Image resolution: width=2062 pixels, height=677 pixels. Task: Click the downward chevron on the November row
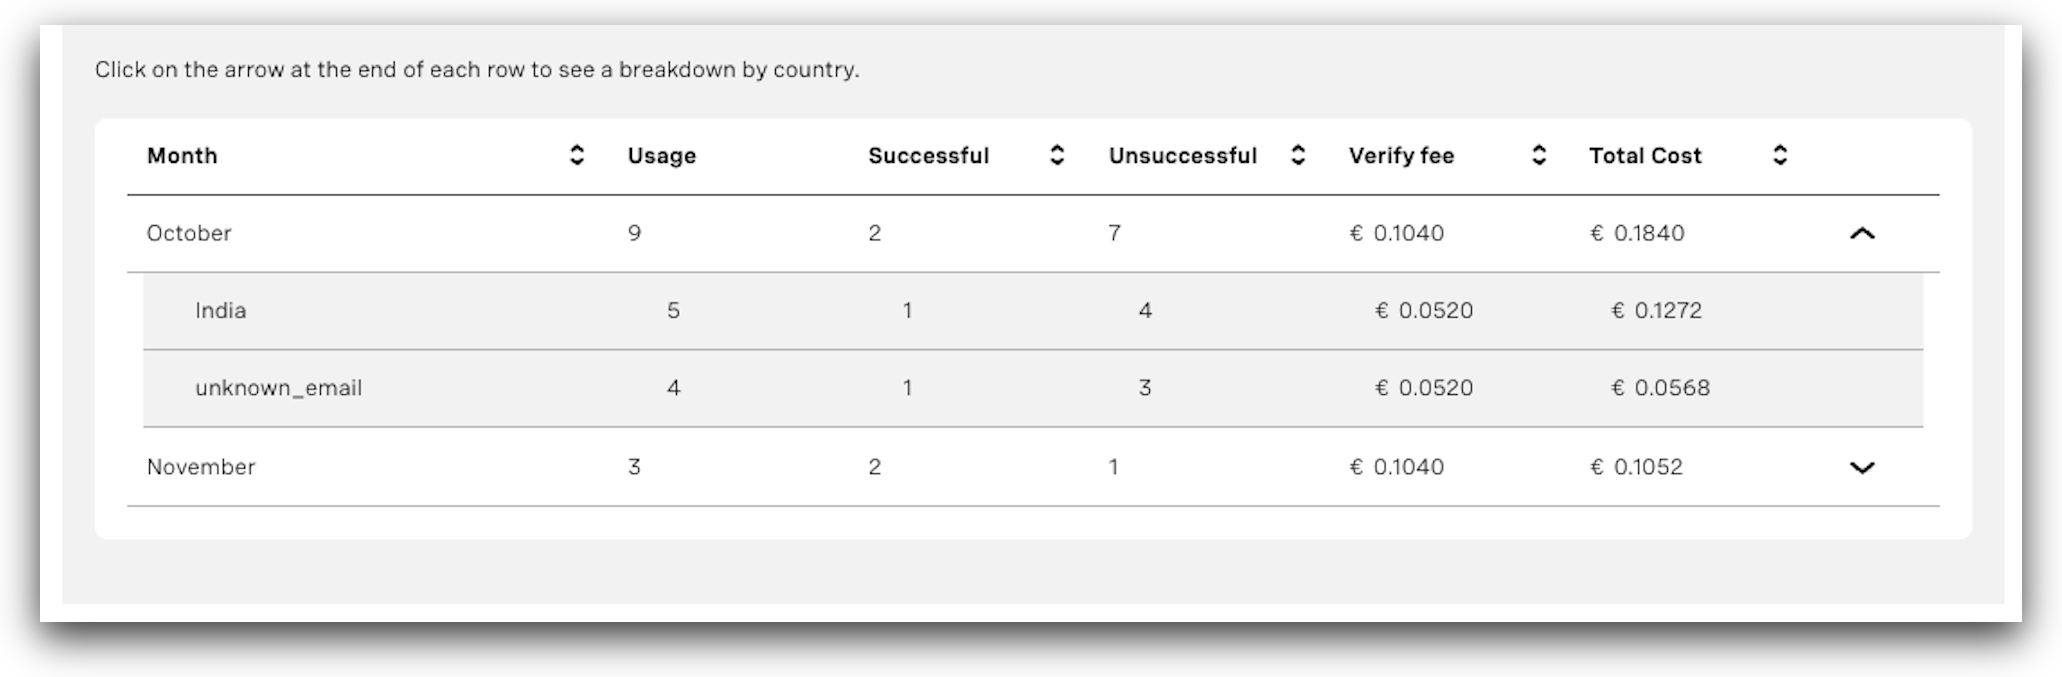1862,466
